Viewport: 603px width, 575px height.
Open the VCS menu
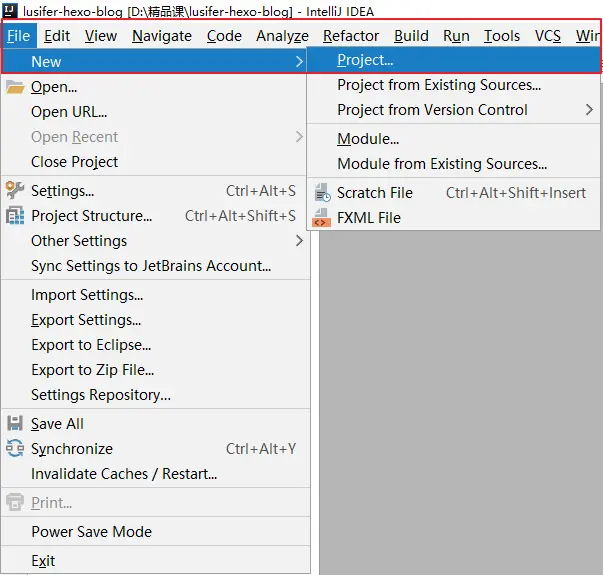tap(548, 36)
